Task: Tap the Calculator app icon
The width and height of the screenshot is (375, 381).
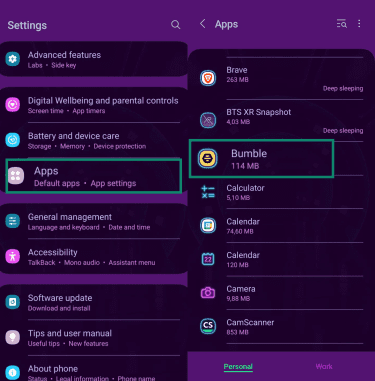Action: (208, 192)
